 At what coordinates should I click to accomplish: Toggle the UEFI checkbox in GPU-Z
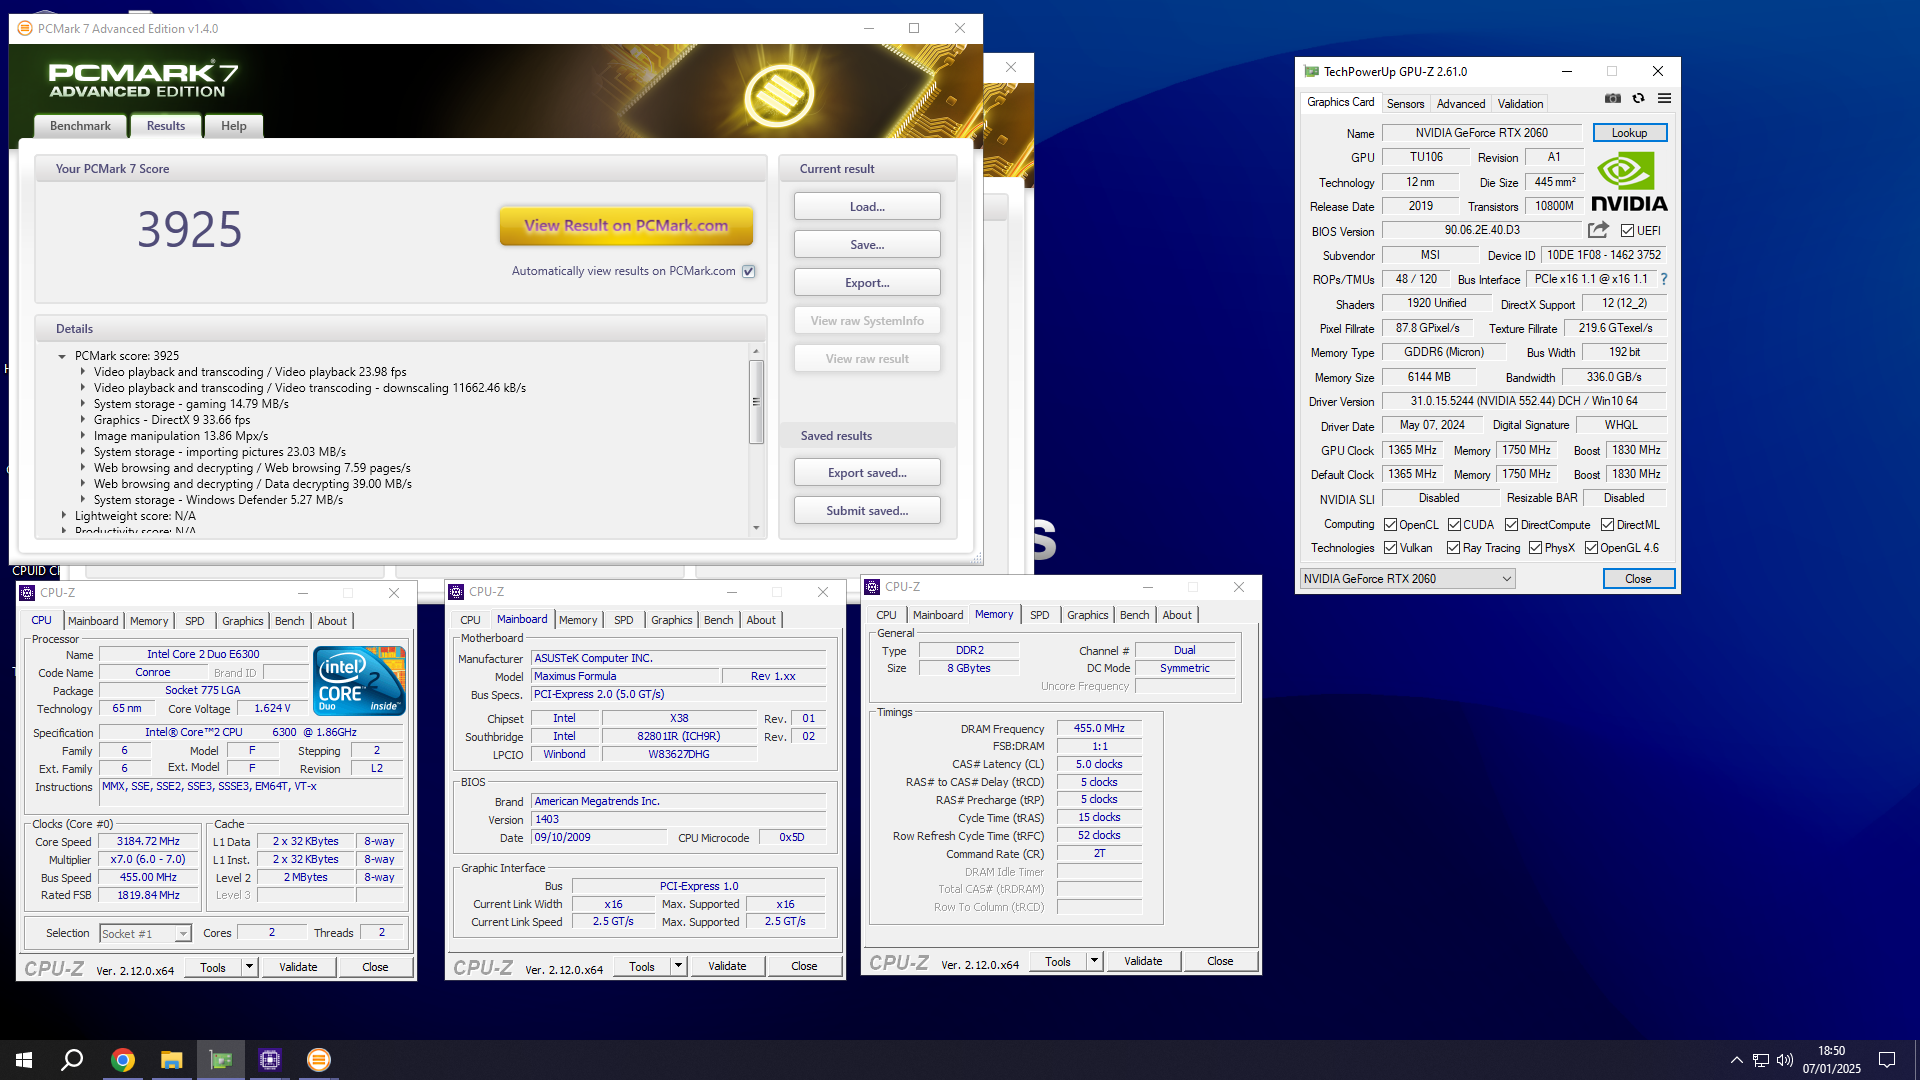coord(1628,231)
